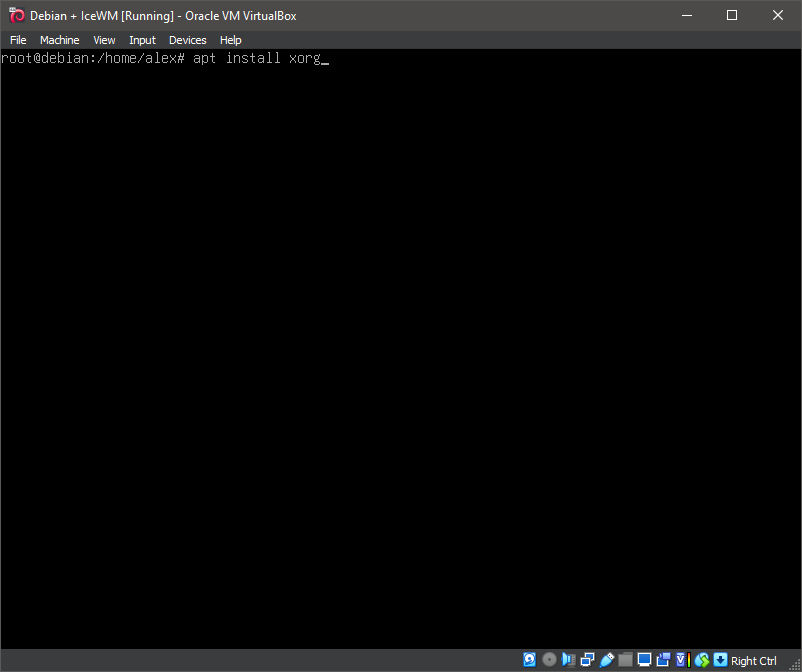Click the recording status icon
This screenshot has width=802, height=672.
[663, 660]
